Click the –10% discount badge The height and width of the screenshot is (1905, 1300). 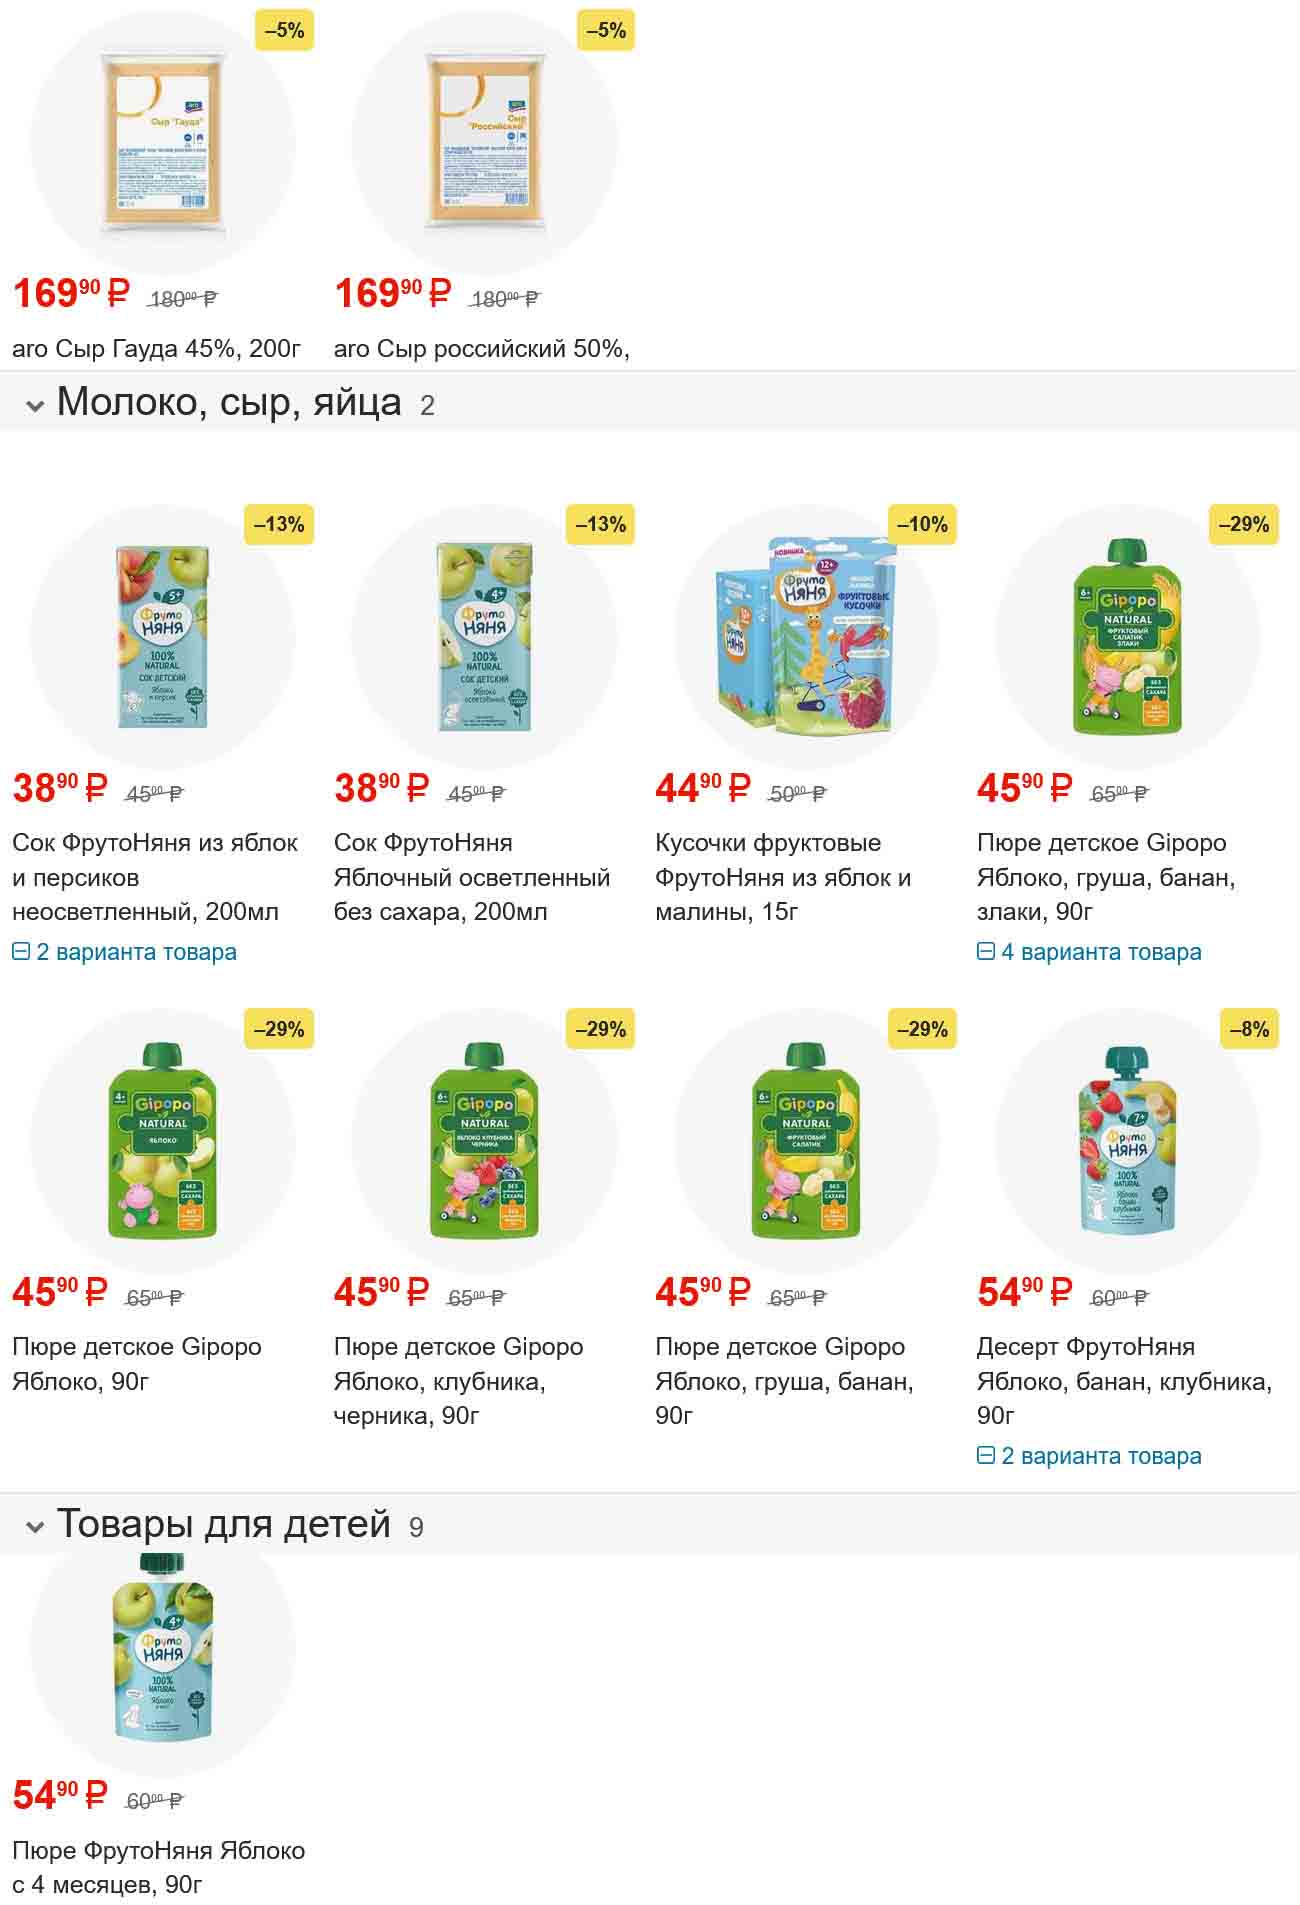pyautogui.click(x=922, y=525)
